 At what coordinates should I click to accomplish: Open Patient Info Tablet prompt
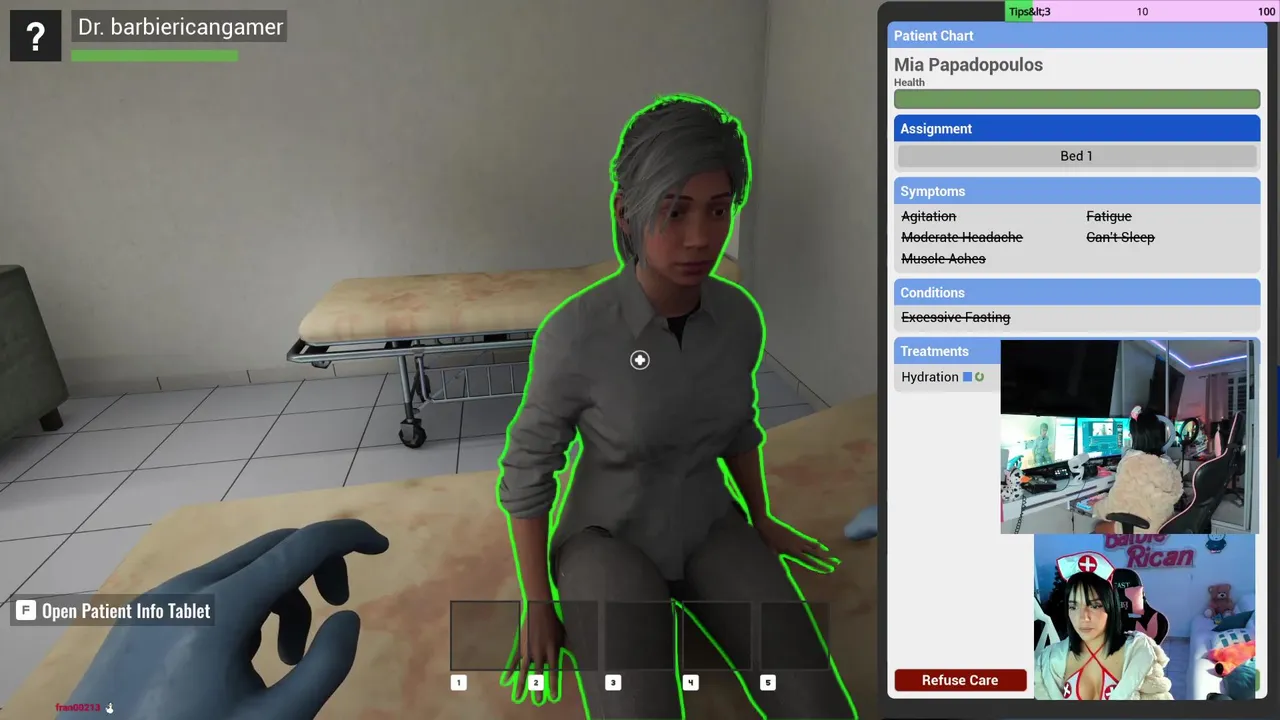click(x=112, y=610)
